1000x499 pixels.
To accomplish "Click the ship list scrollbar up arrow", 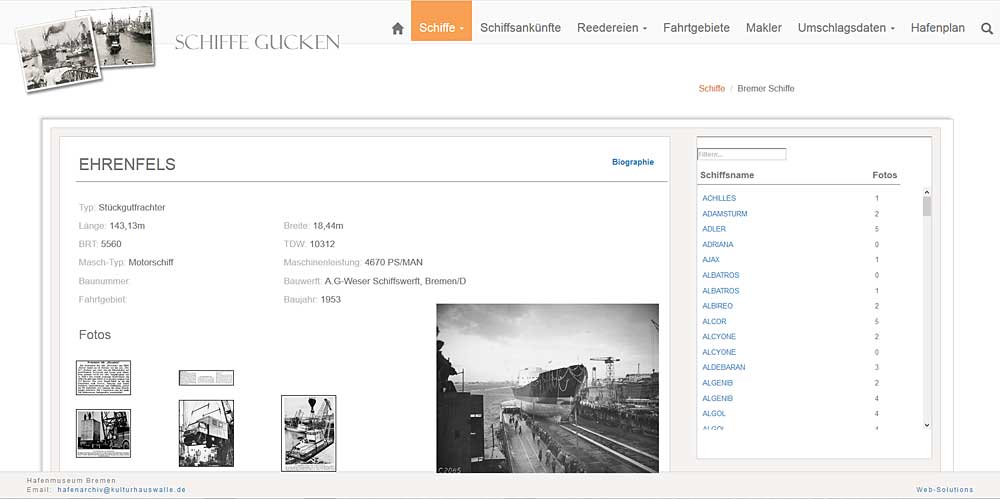I will click(927, 192).
